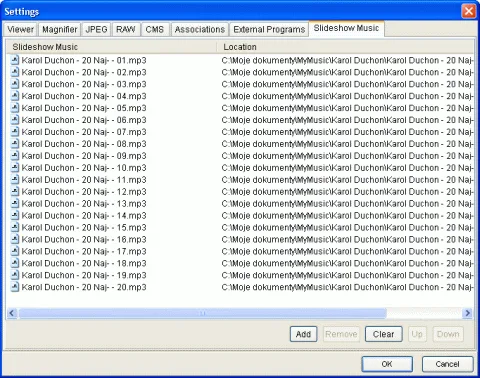
Task: Click the mp3 file icon for track 17
Action: click(x=15, y=251)
